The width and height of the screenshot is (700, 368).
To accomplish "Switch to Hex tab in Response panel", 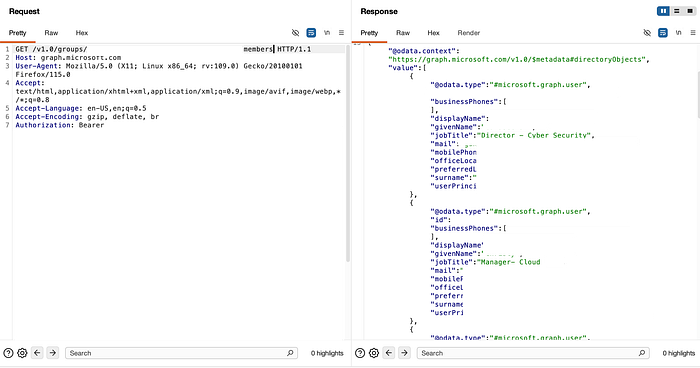I will (x=433, y=33).
